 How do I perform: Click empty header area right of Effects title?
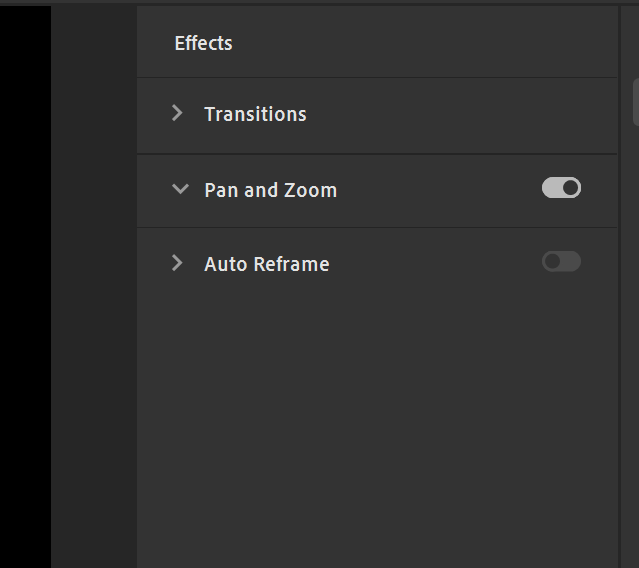pyautogui.click(x=420, y=43)
